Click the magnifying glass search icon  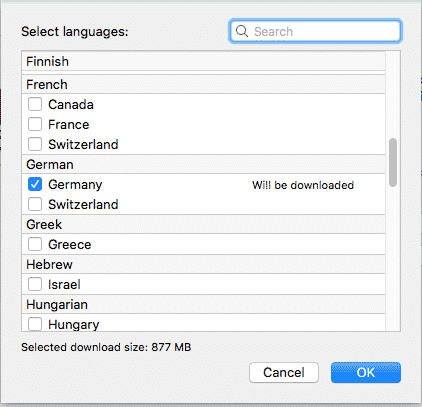242,31
